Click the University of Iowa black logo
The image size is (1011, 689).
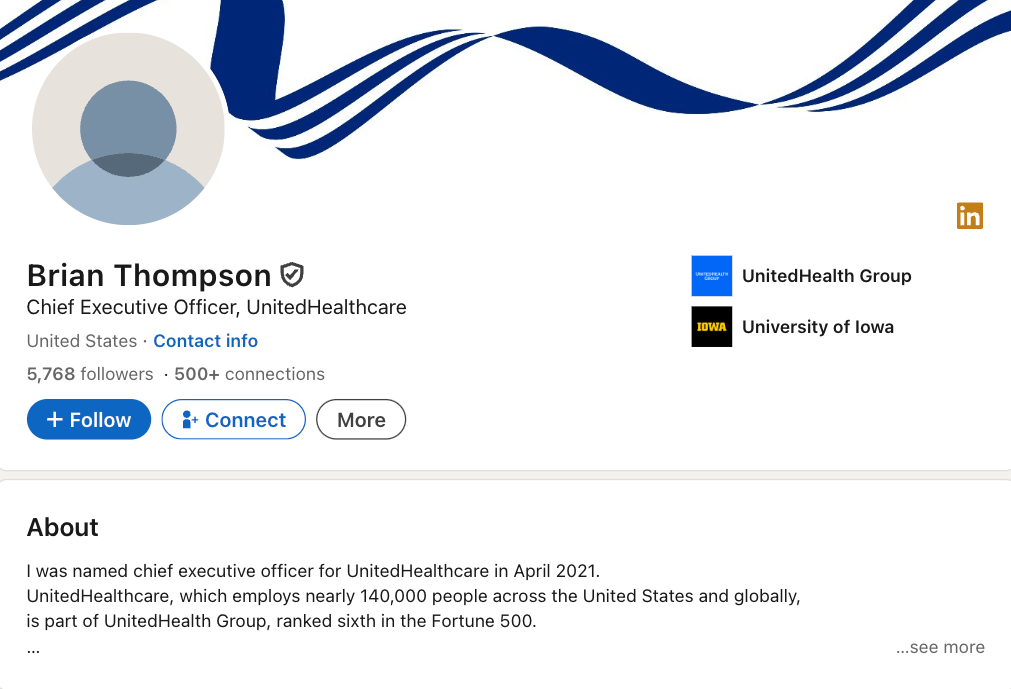click(712, 327)
